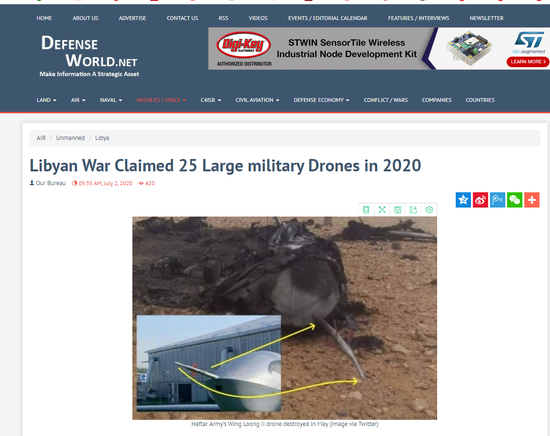The image size is (550, 436).
Task: Open the hexagon settings icon above image
Action: [429, 210]
